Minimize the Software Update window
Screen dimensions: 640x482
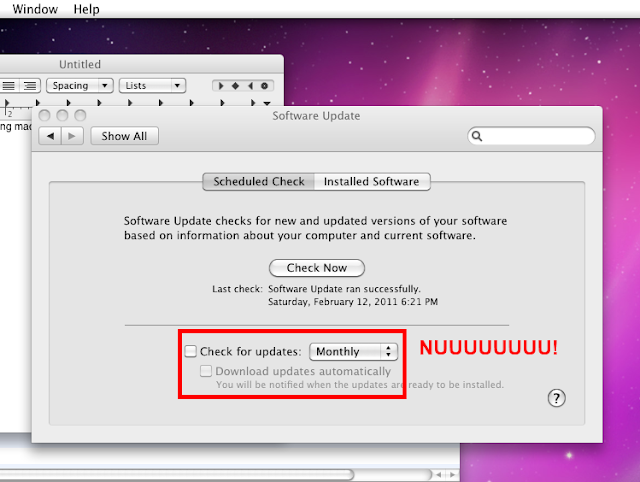coord(62,116)
